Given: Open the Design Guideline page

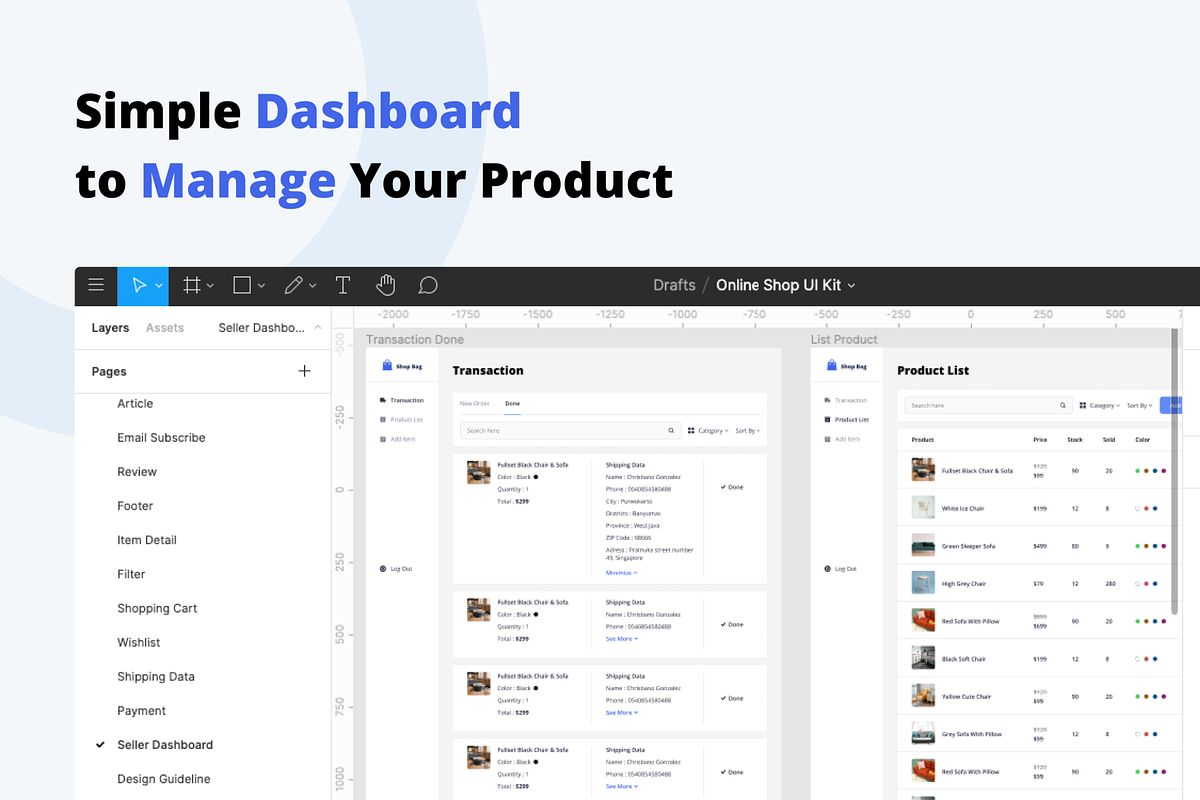Looking at the screenshot, I should 164,779.
